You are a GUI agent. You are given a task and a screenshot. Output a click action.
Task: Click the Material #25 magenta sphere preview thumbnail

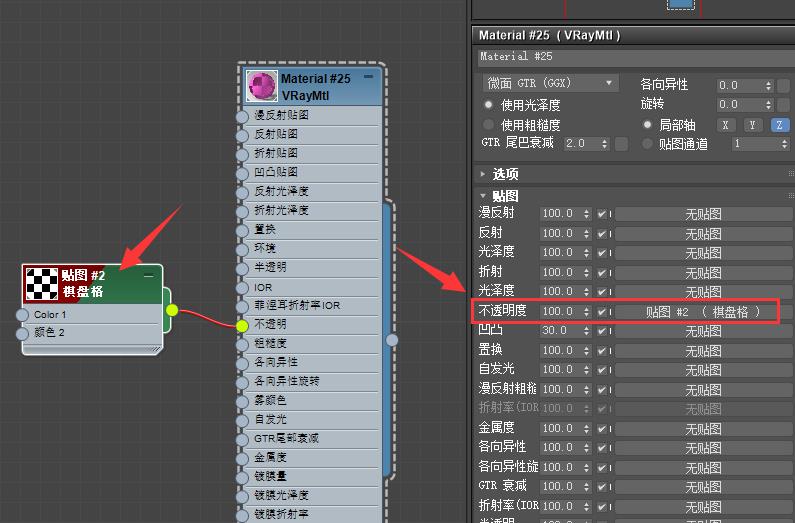(x=262, y=86)
